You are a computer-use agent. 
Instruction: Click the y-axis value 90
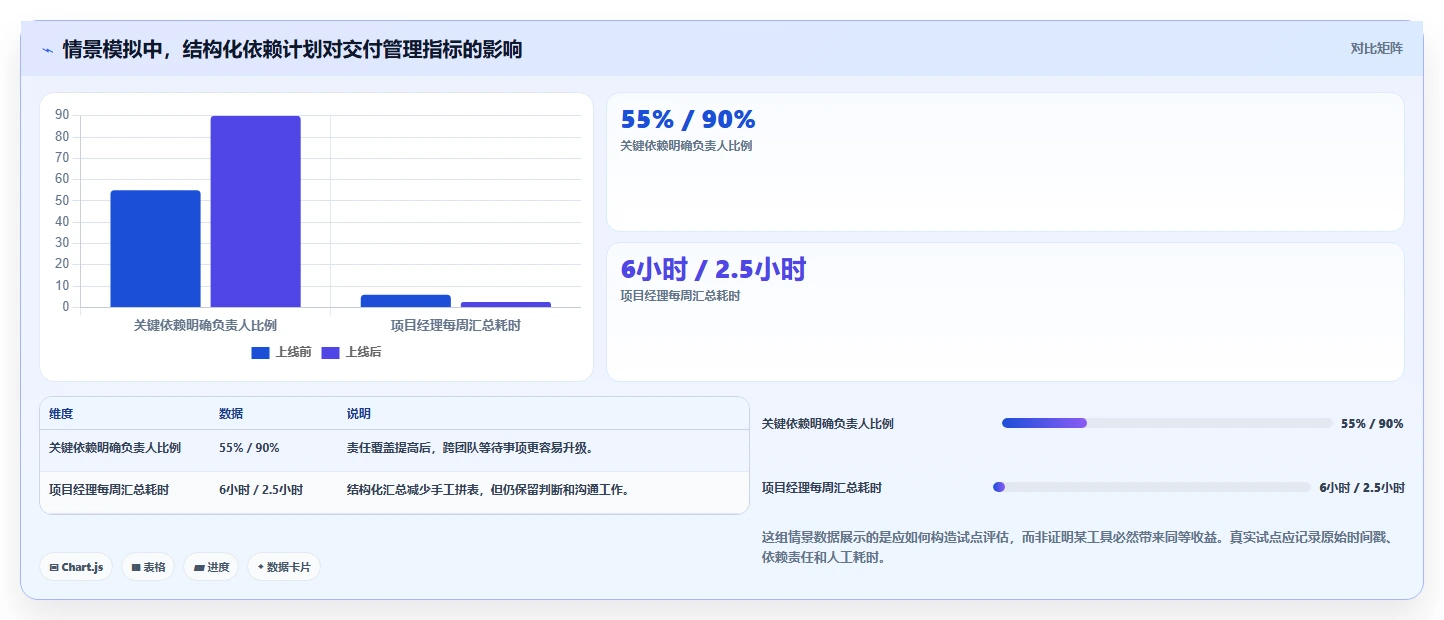coord(62,115)
